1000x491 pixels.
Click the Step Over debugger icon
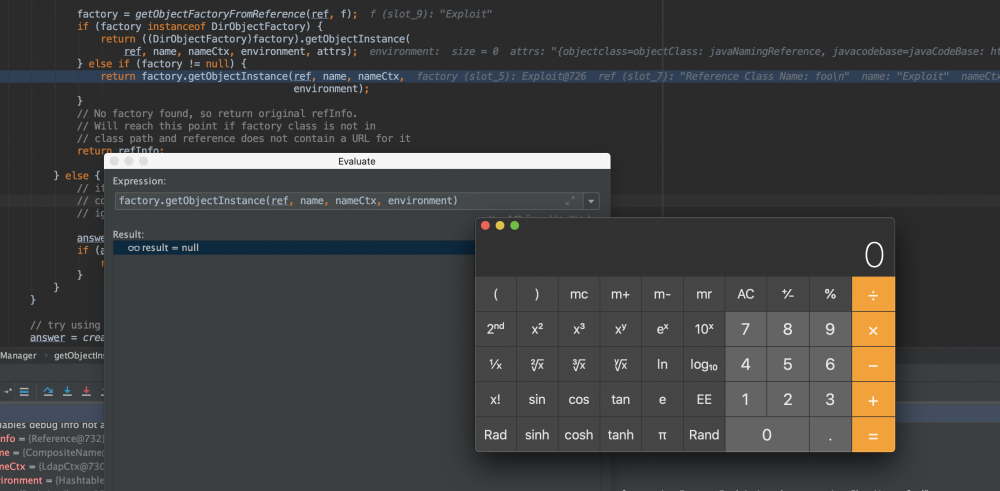46,391
